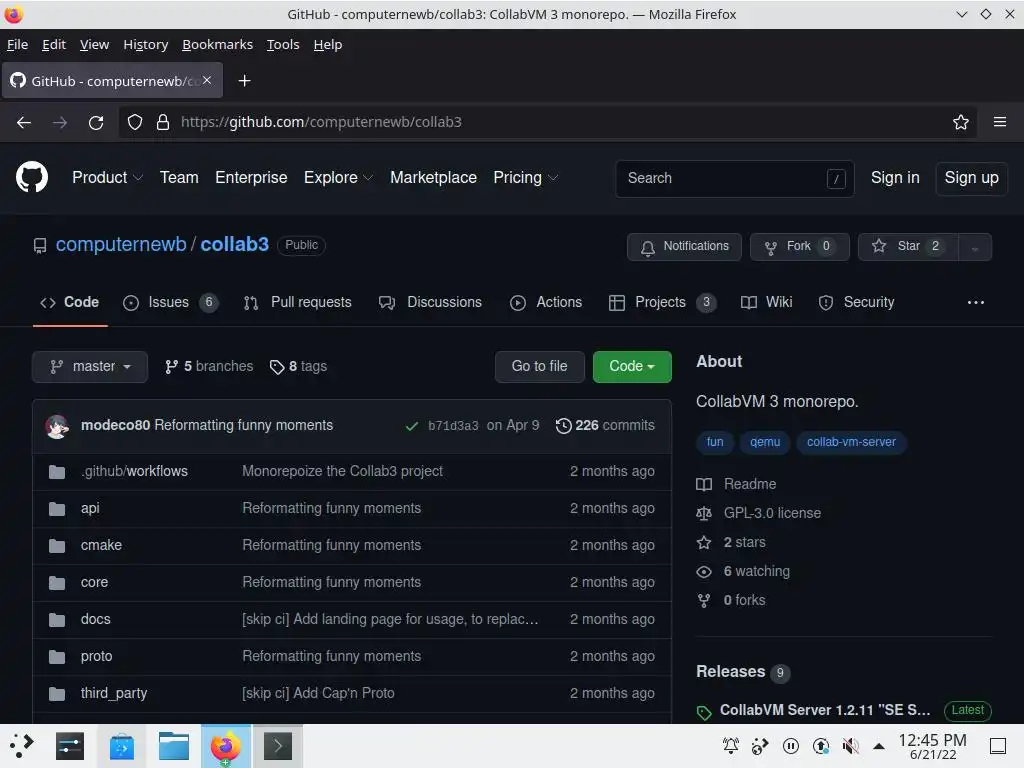Click the GitHub search field
The height and width of the screenshot is (768, 1024).
735,178
